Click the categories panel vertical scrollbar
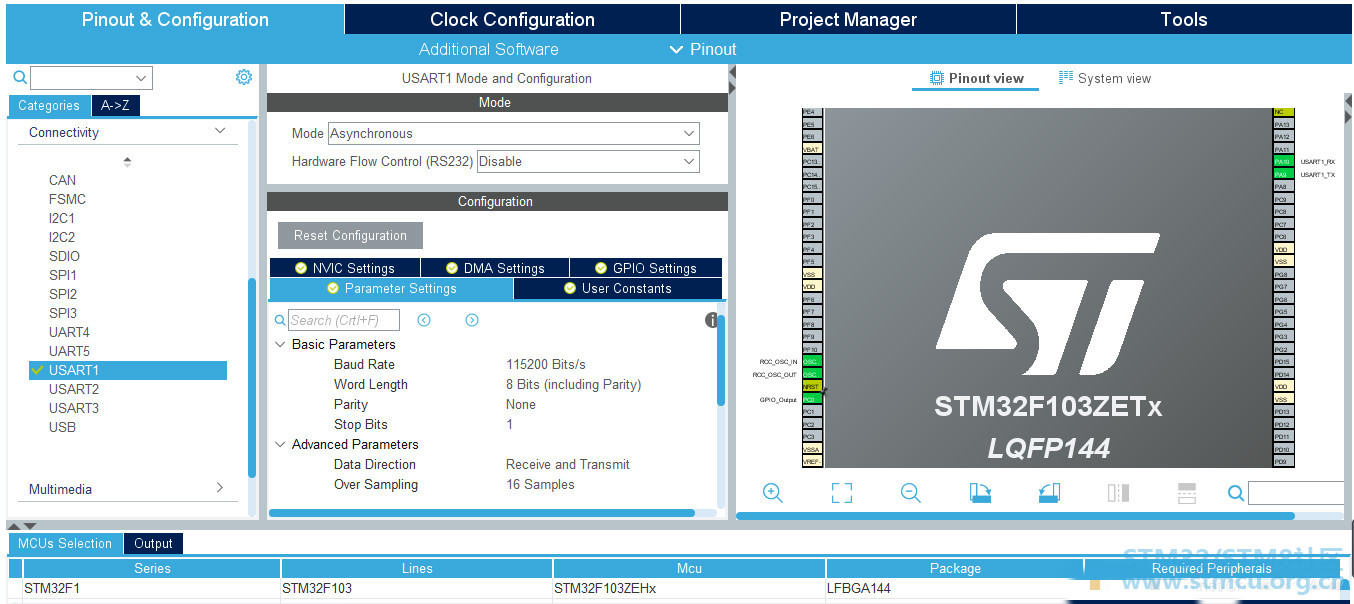Image resolution: width=1354 pixels, height=604 pixels. point(252,377)
